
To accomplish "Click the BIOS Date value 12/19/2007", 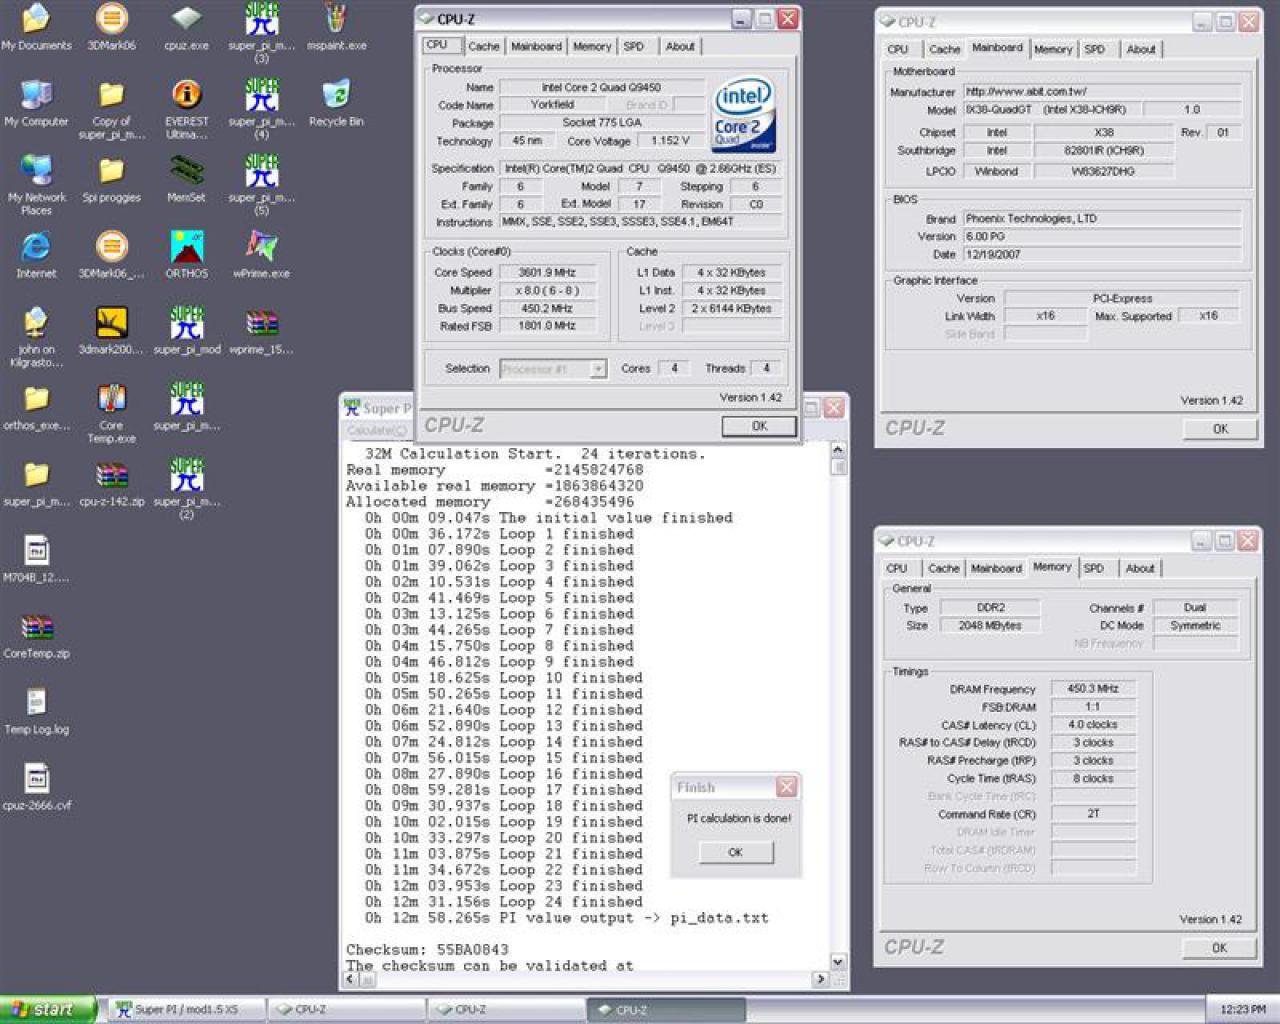I will tap(1102, 255).
